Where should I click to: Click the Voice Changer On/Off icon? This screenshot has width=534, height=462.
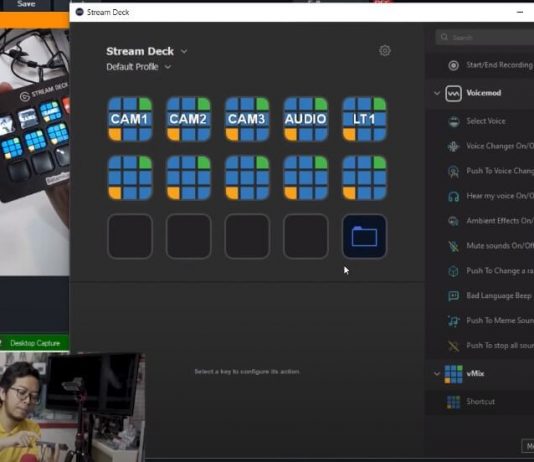pyautogui.click(x=453, y=146)
